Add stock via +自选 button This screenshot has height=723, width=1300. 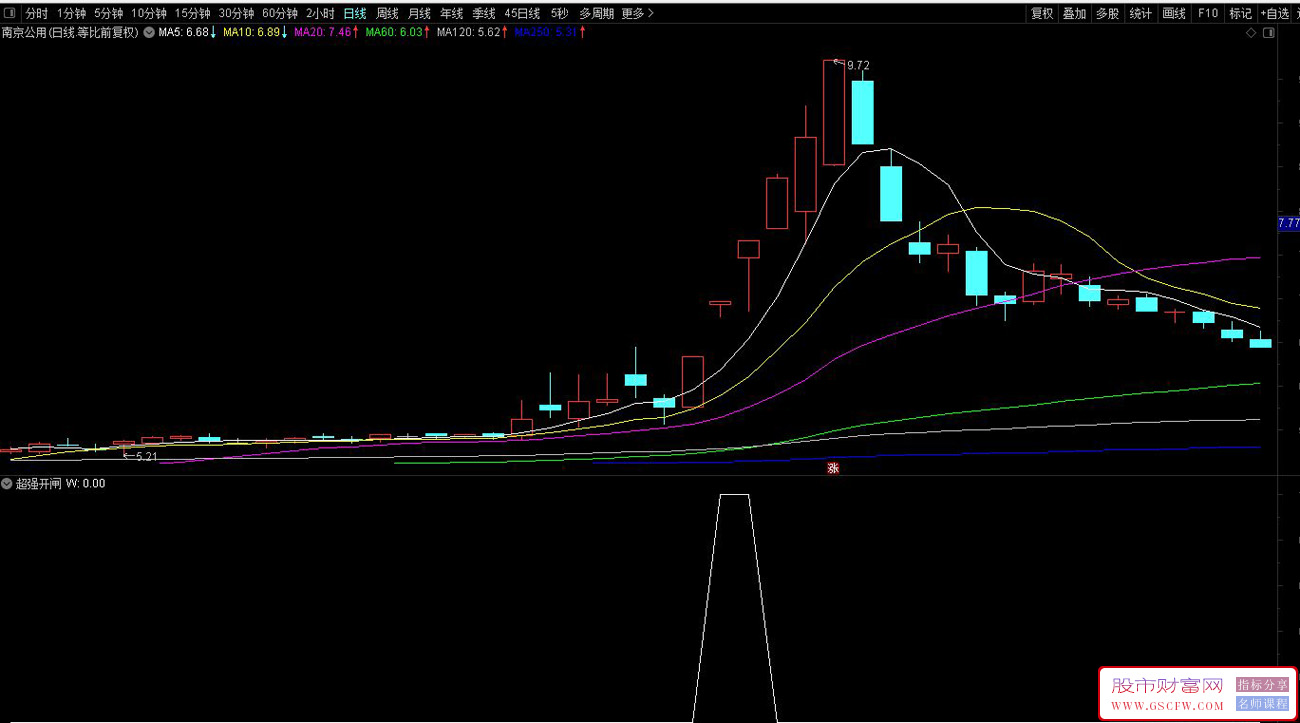tap(1273, 13)
